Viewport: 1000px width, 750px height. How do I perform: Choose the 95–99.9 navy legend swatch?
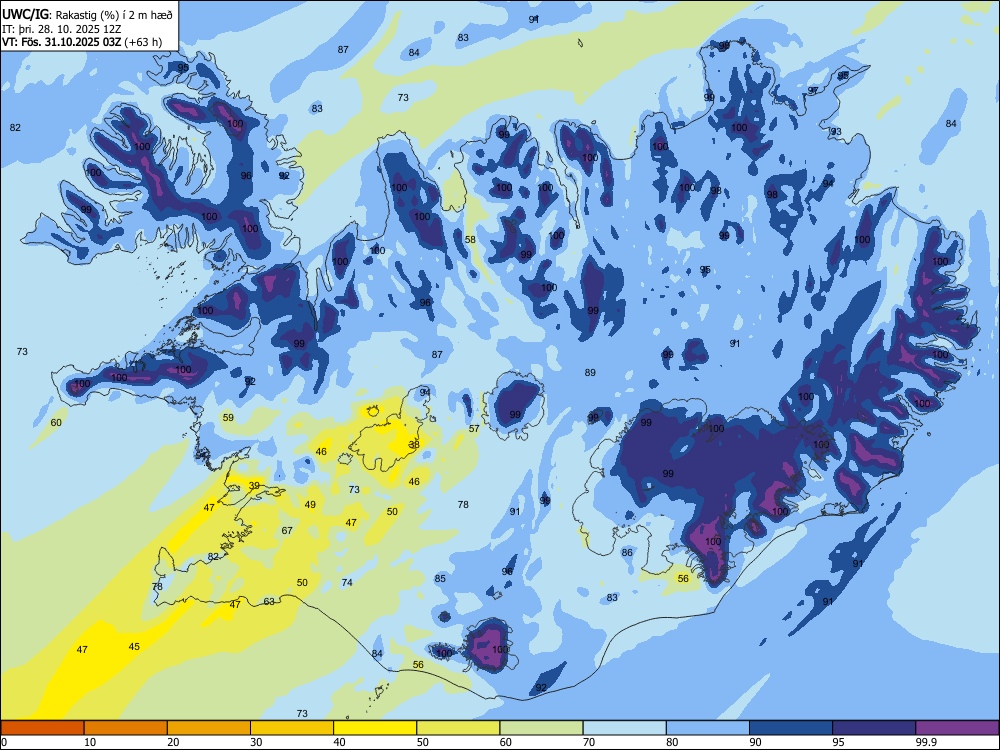pos(874,728)
